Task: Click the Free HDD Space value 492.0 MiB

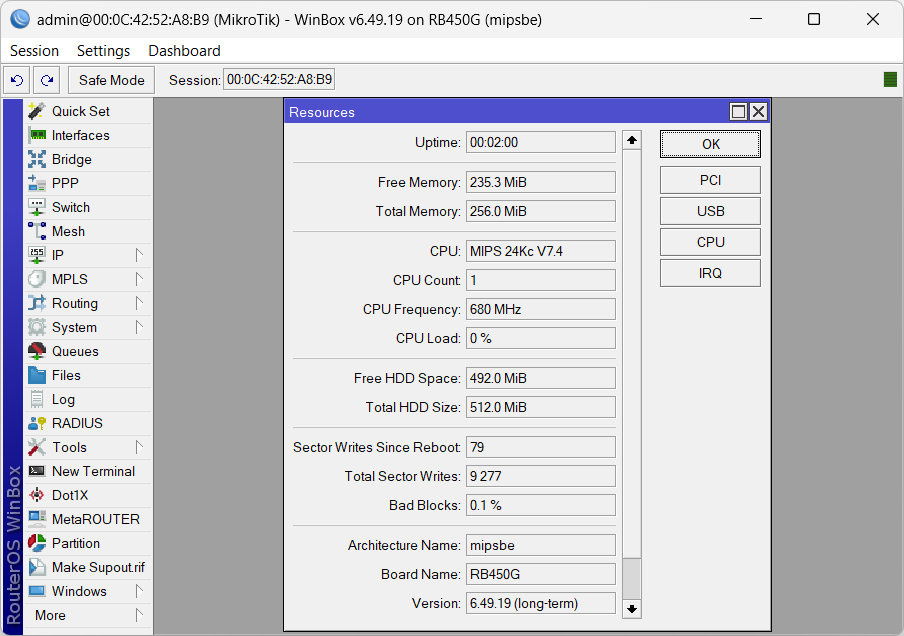Action: click(541, 378)
